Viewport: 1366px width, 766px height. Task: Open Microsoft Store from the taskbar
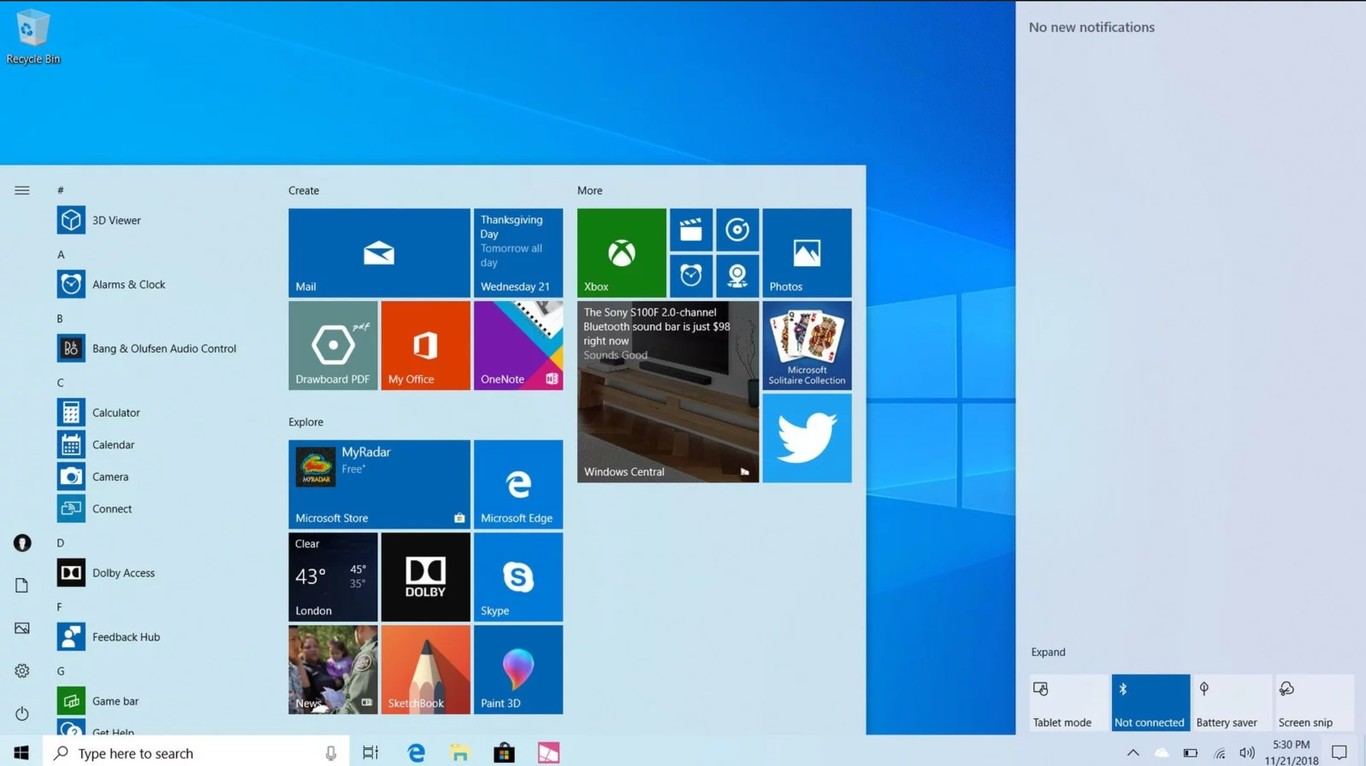tap(504, 753)
